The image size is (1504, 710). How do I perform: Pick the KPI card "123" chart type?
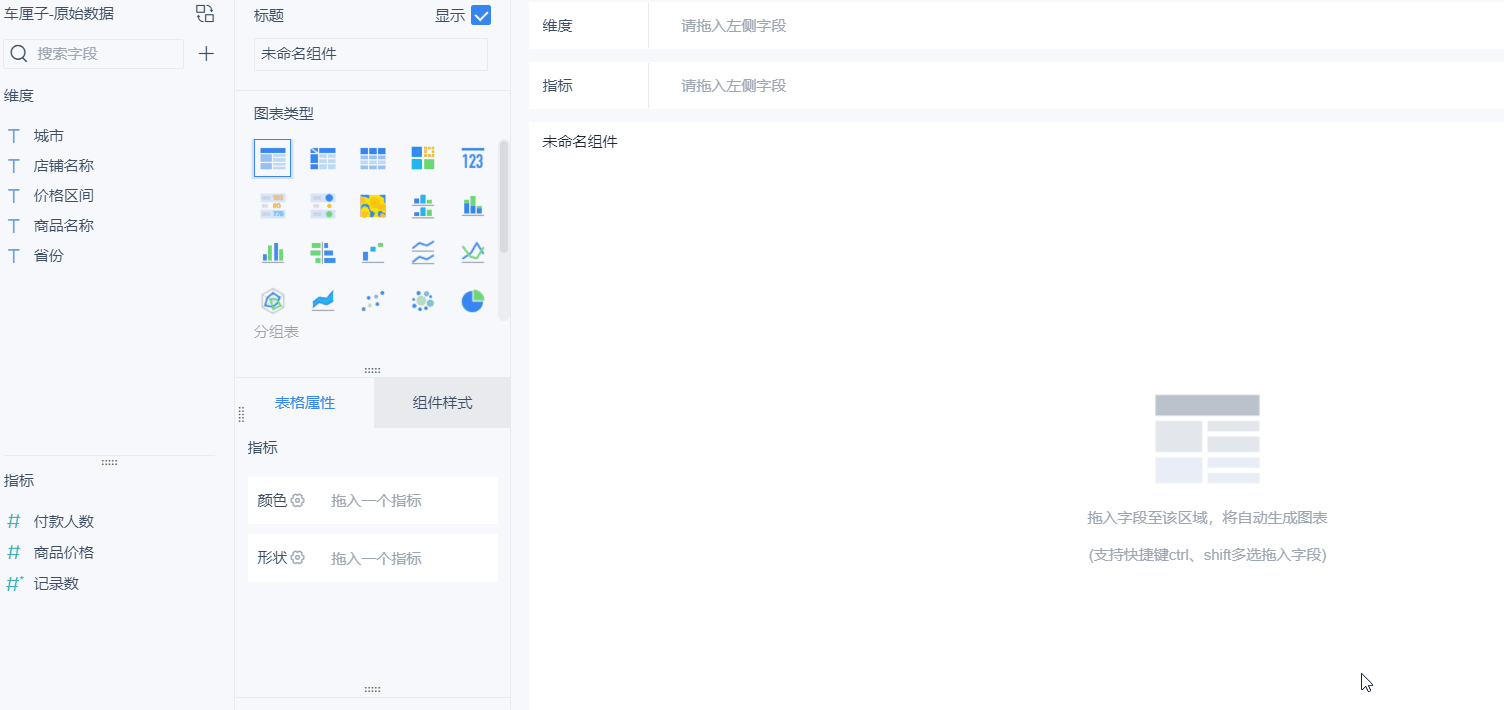[472, 157]
